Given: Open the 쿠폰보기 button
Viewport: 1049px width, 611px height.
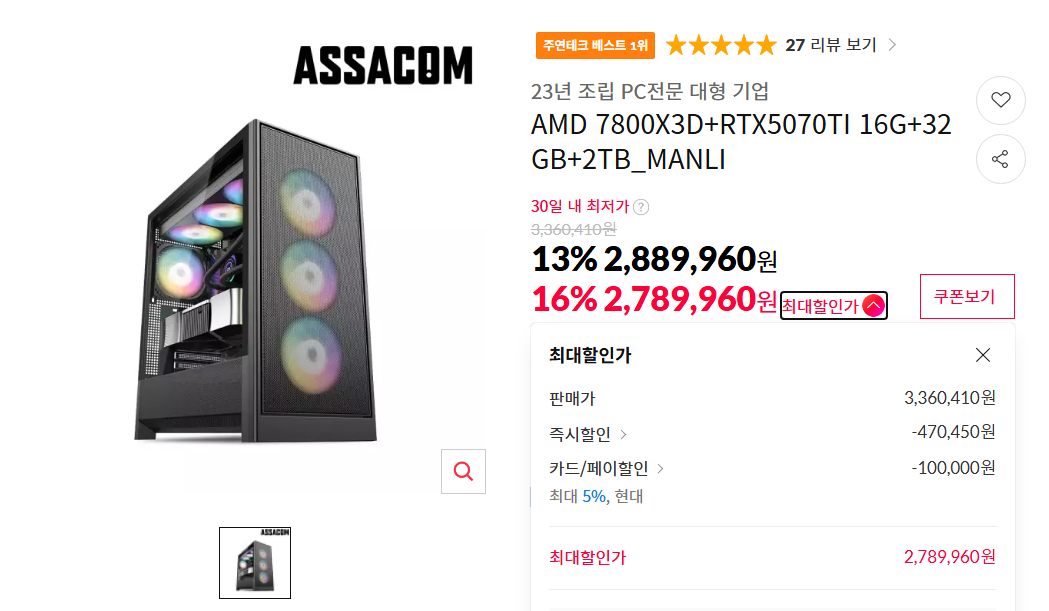Looking at the screenshot, I should coord(966,296).
